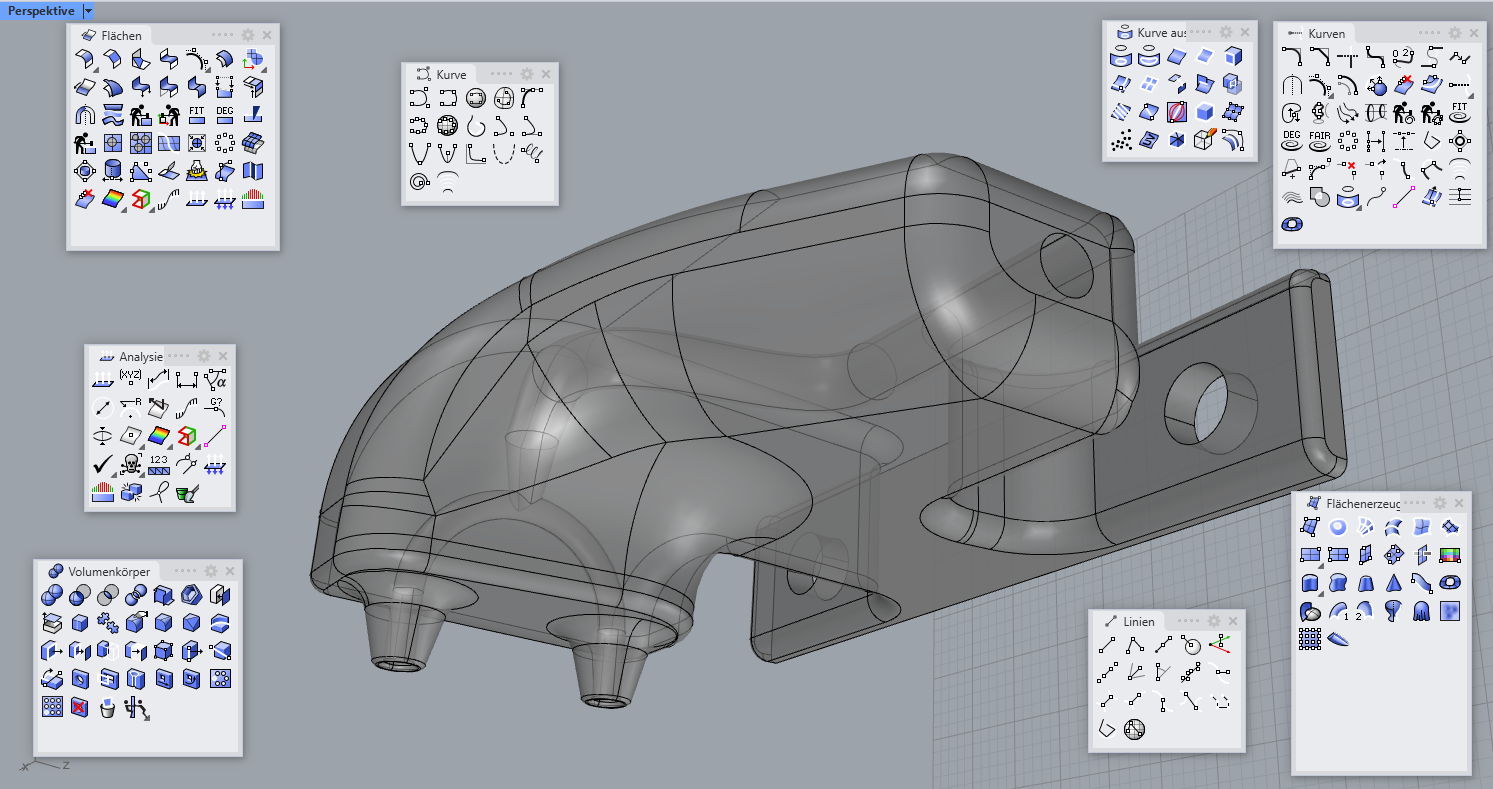Viewport: 1493px width, 789px height.
Task: Click the Perspektive viewport title
Action: (x=40, y=10)
